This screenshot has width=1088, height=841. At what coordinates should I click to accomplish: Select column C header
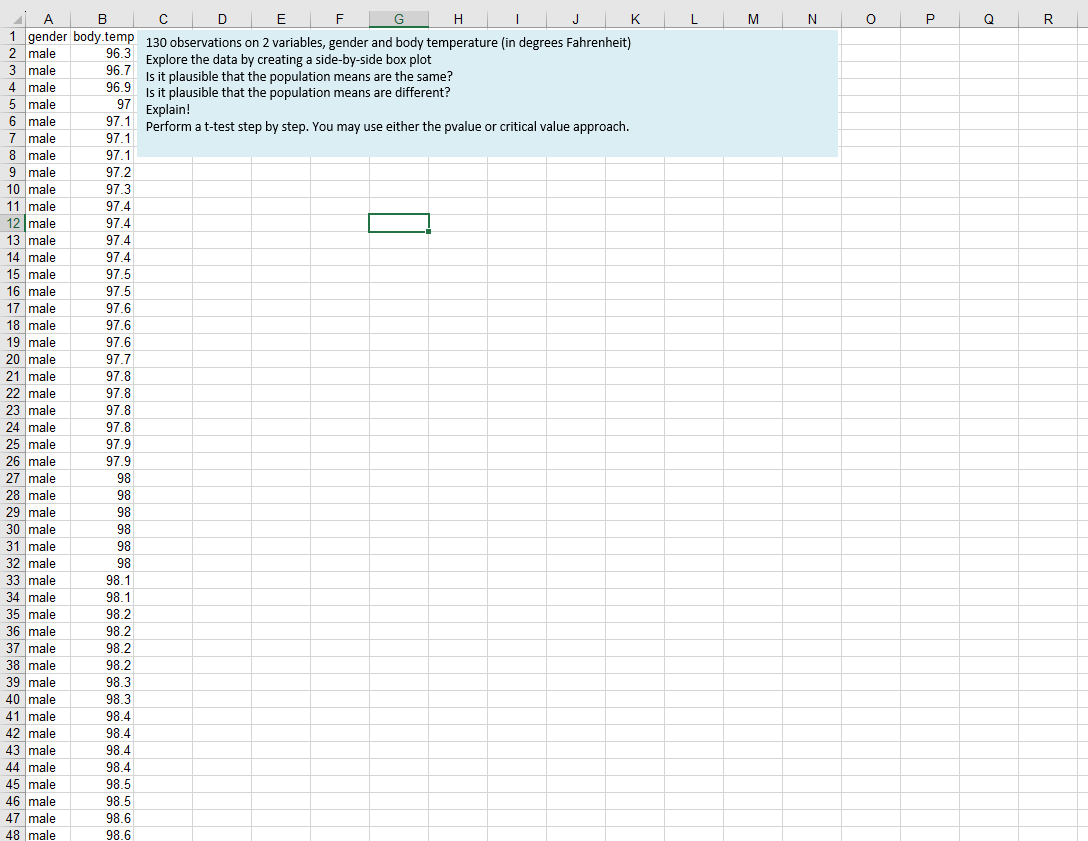click(163, 19)
